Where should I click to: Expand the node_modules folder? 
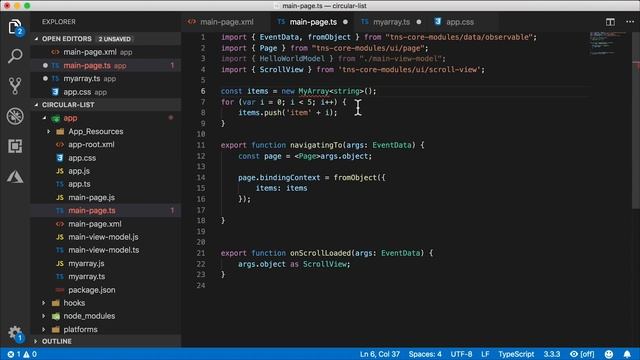[x=44, y=316]
